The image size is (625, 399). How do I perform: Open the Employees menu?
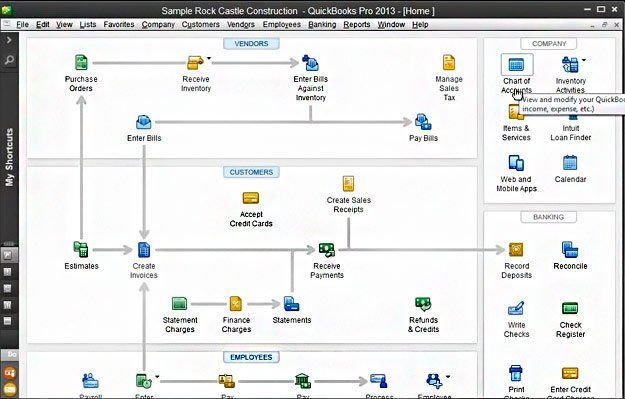point(281,24)
